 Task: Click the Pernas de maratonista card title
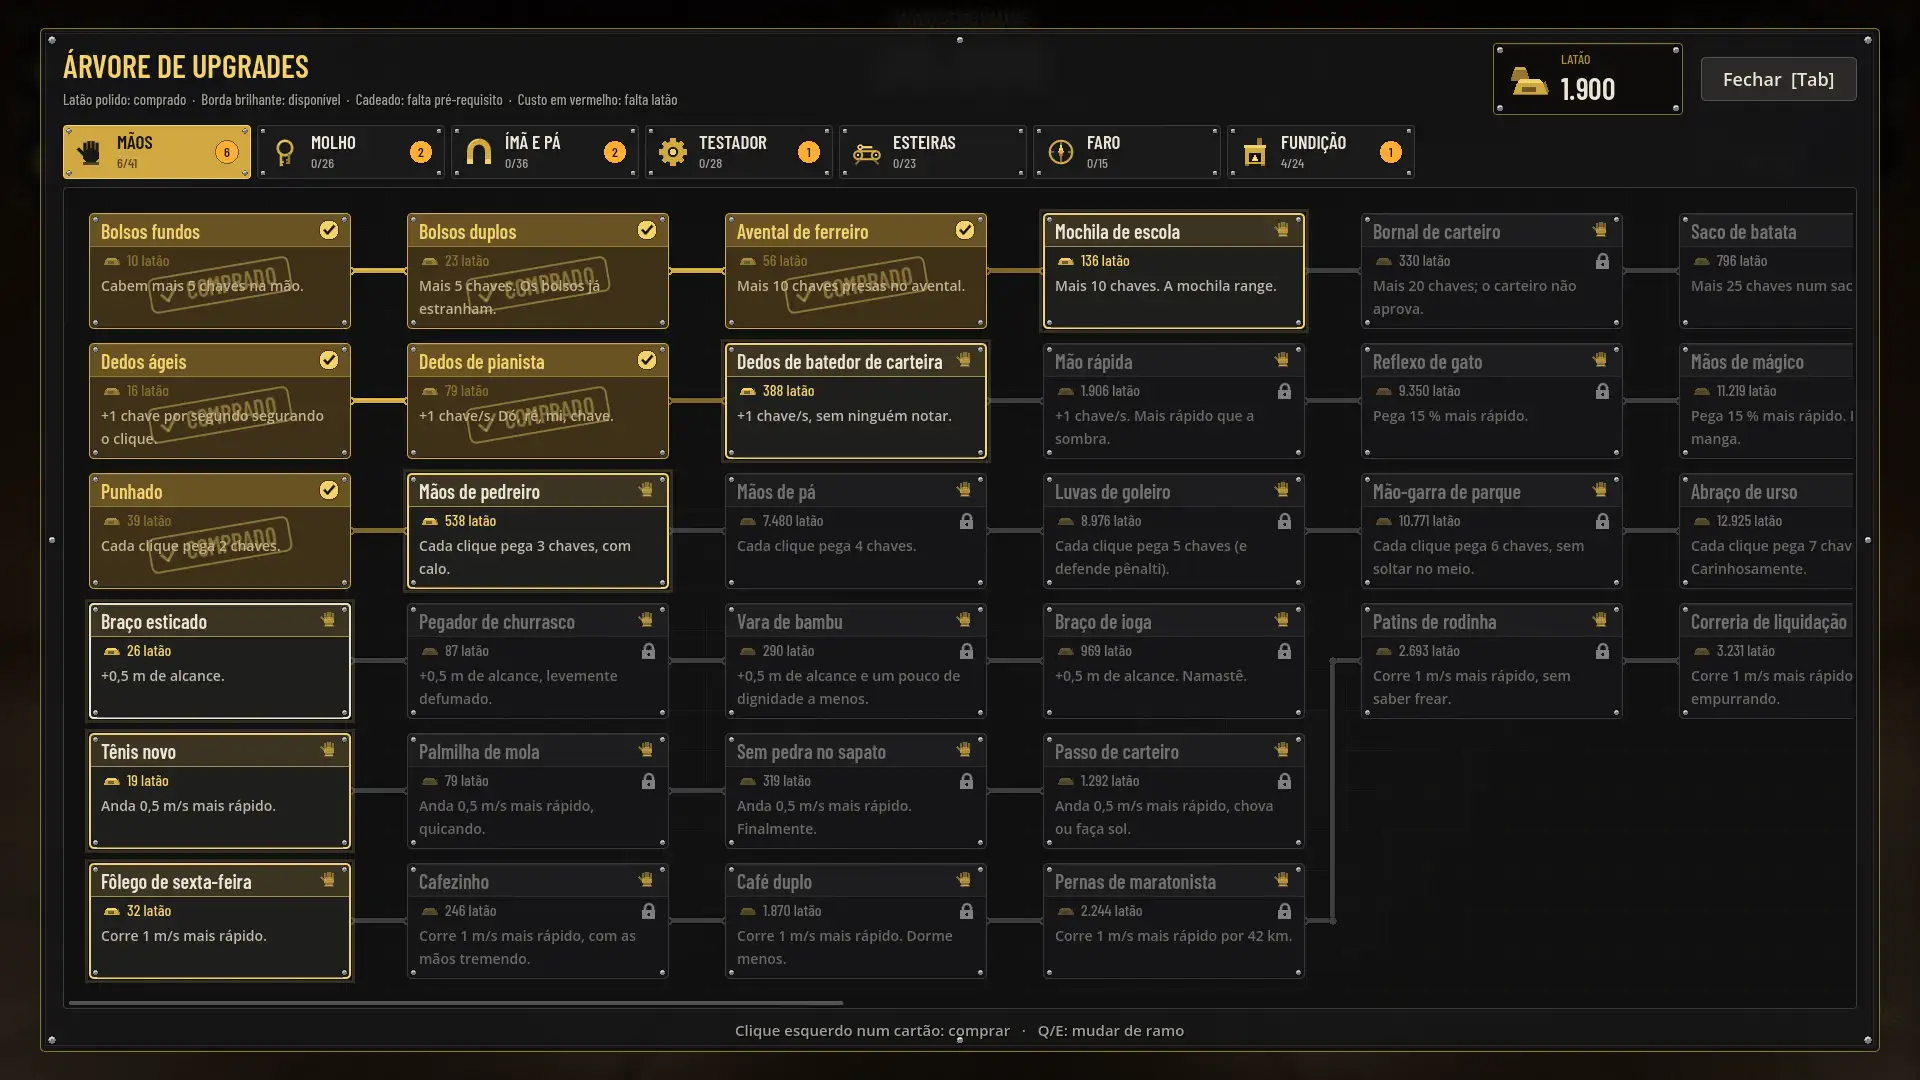(x=1135, y=882)
